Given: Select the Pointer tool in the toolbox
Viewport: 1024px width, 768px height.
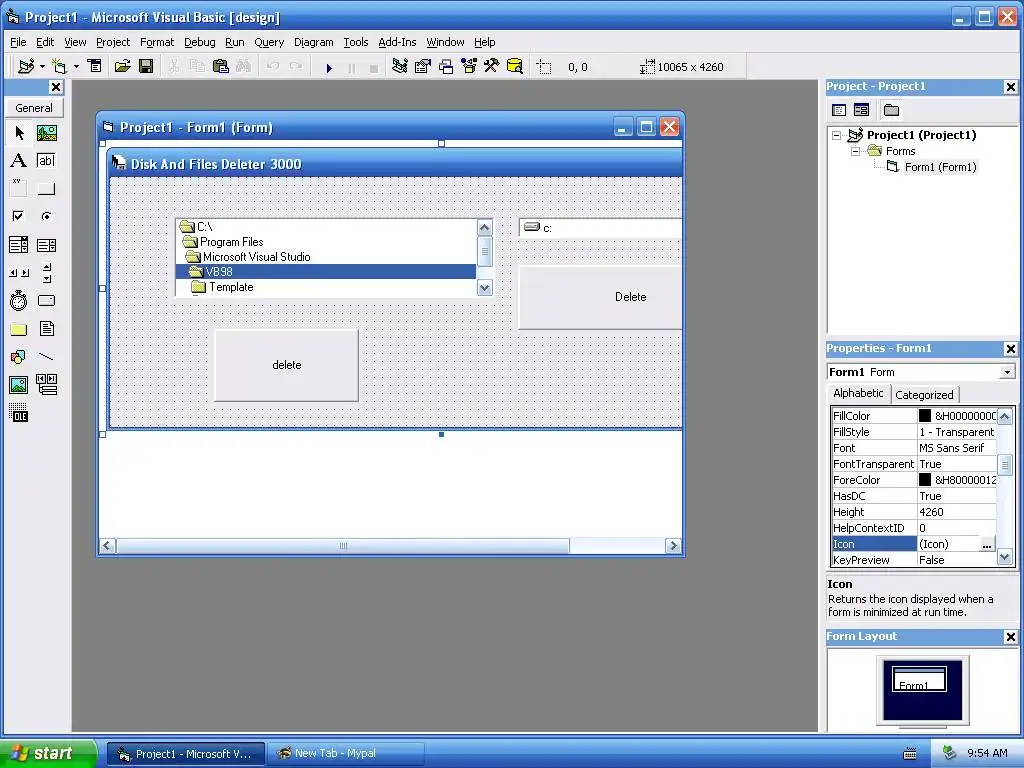Looking at the screenshot, I should coord(19,133).
